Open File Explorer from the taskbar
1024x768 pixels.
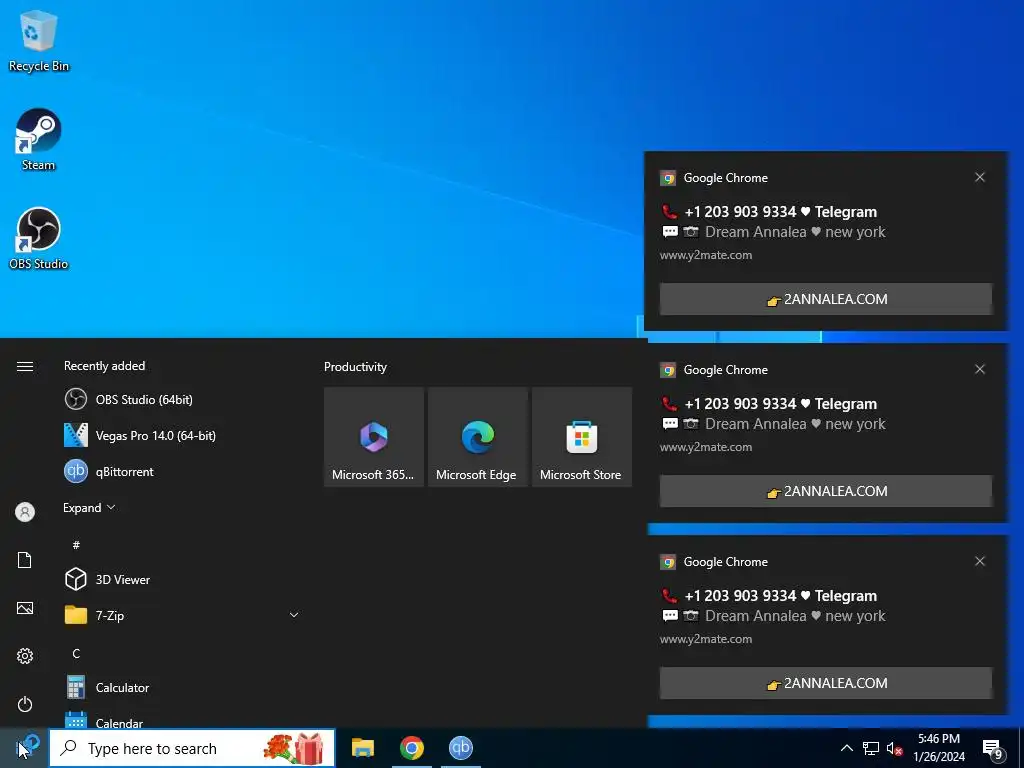click(362, 748)
